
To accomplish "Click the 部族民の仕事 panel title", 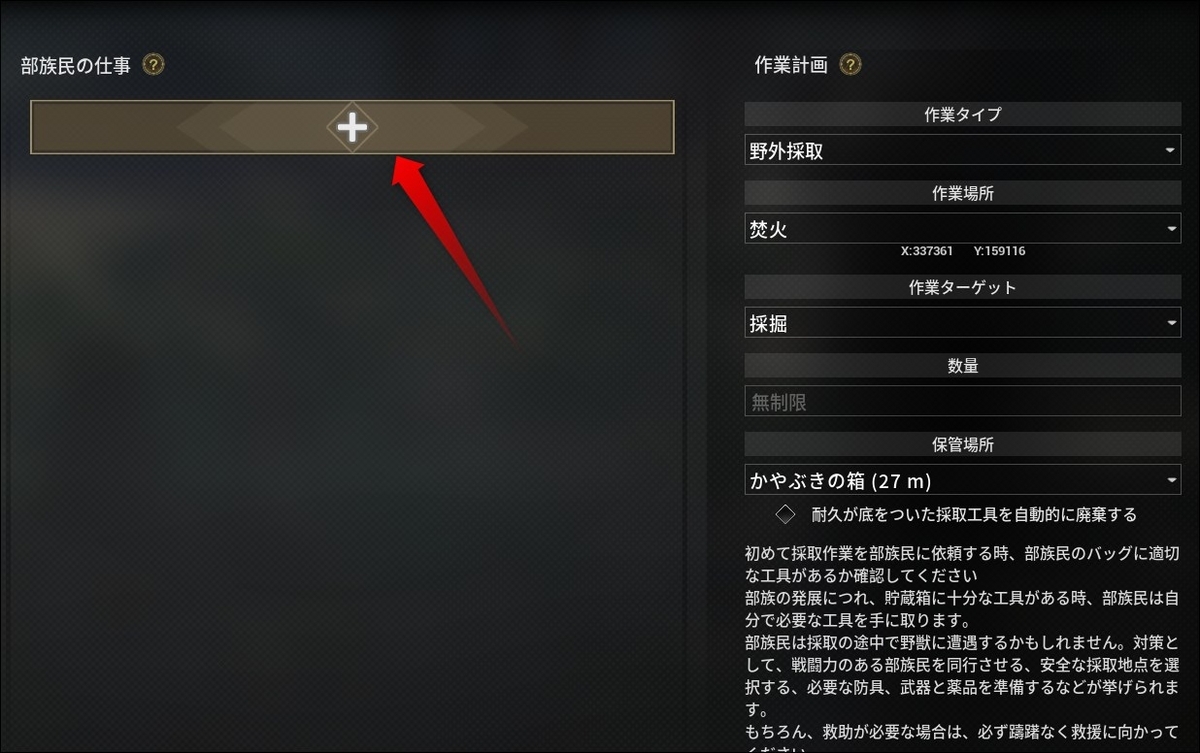I will click(x=76, y=66).
